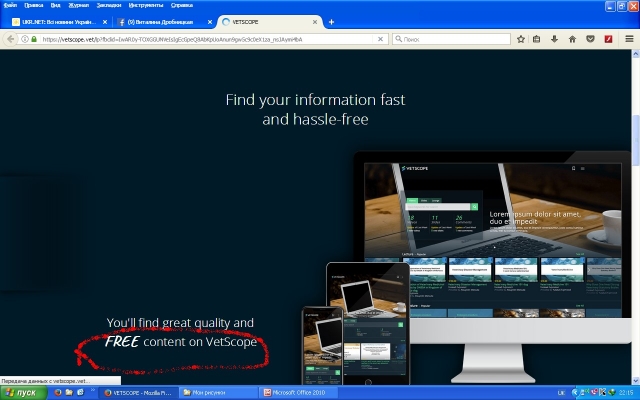The image size is (640, 400).
Task: Open Мои рисунки taskbar button
Action: 219,393
